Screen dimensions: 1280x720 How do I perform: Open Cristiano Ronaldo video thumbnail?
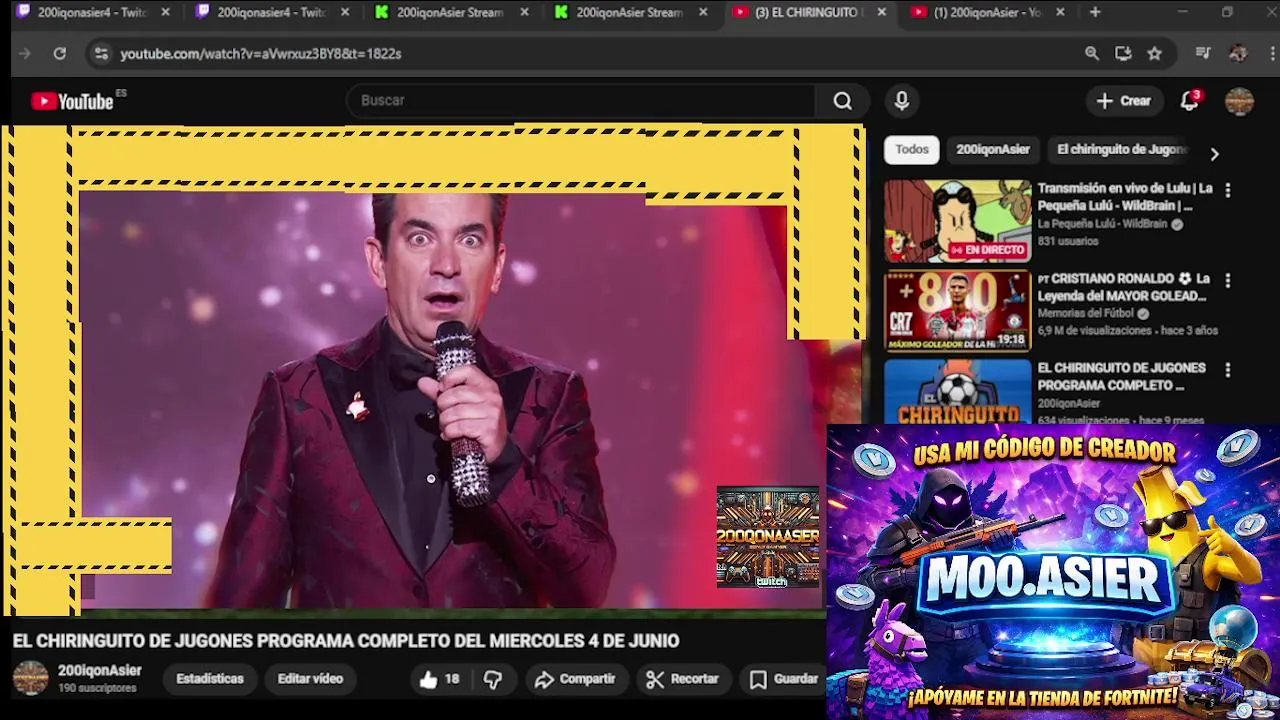(957, 311)
